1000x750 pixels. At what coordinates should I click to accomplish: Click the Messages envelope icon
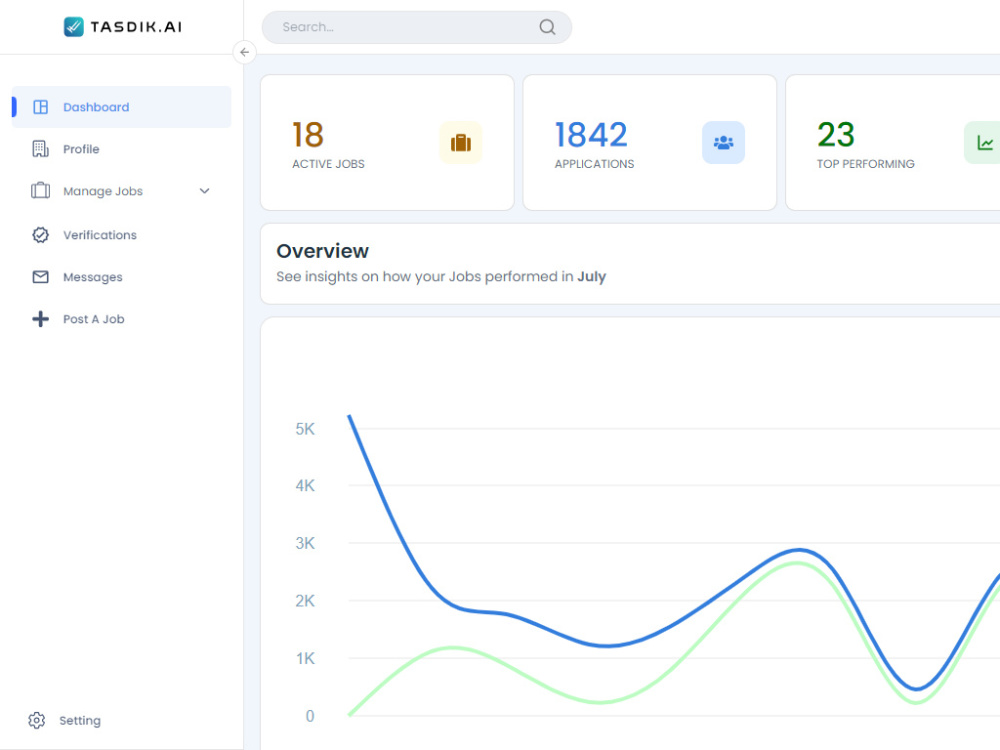click(38, 277)
